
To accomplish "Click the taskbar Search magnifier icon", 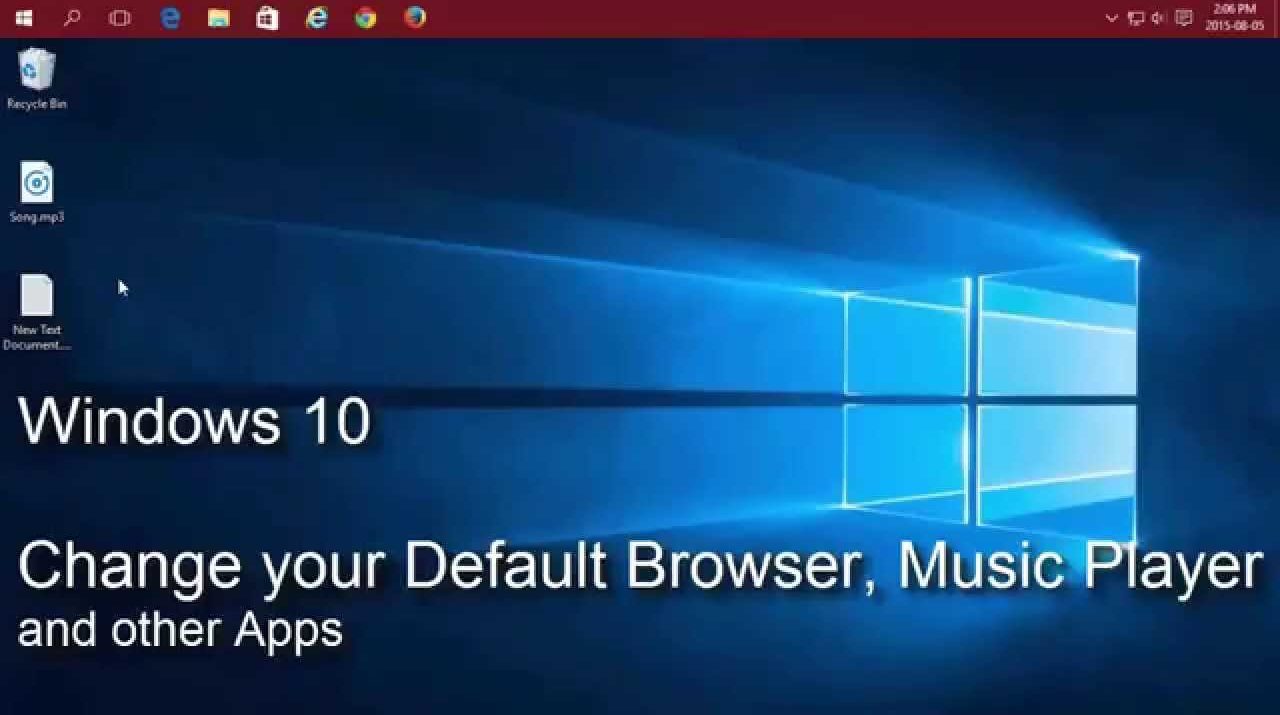I will [72, 18].
